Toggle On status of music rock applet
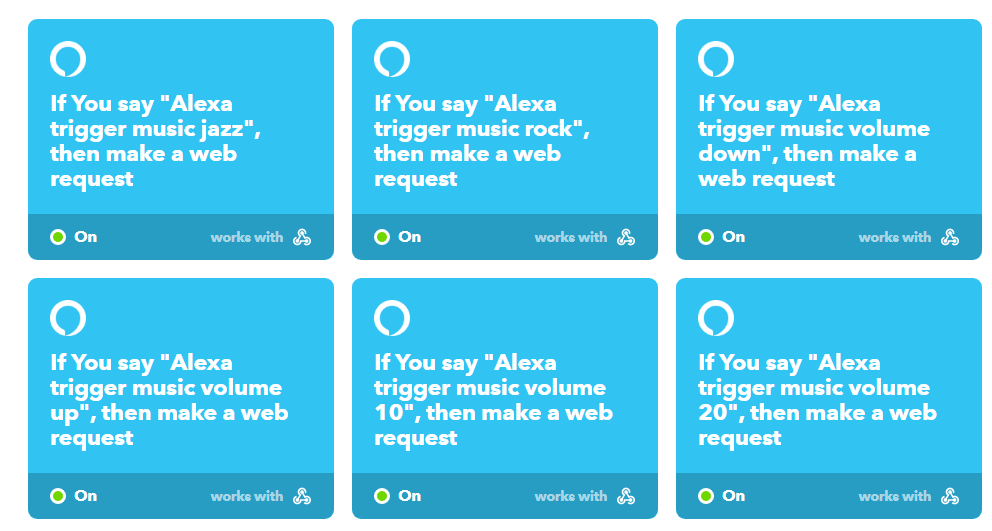 click(x=397, y=237)
